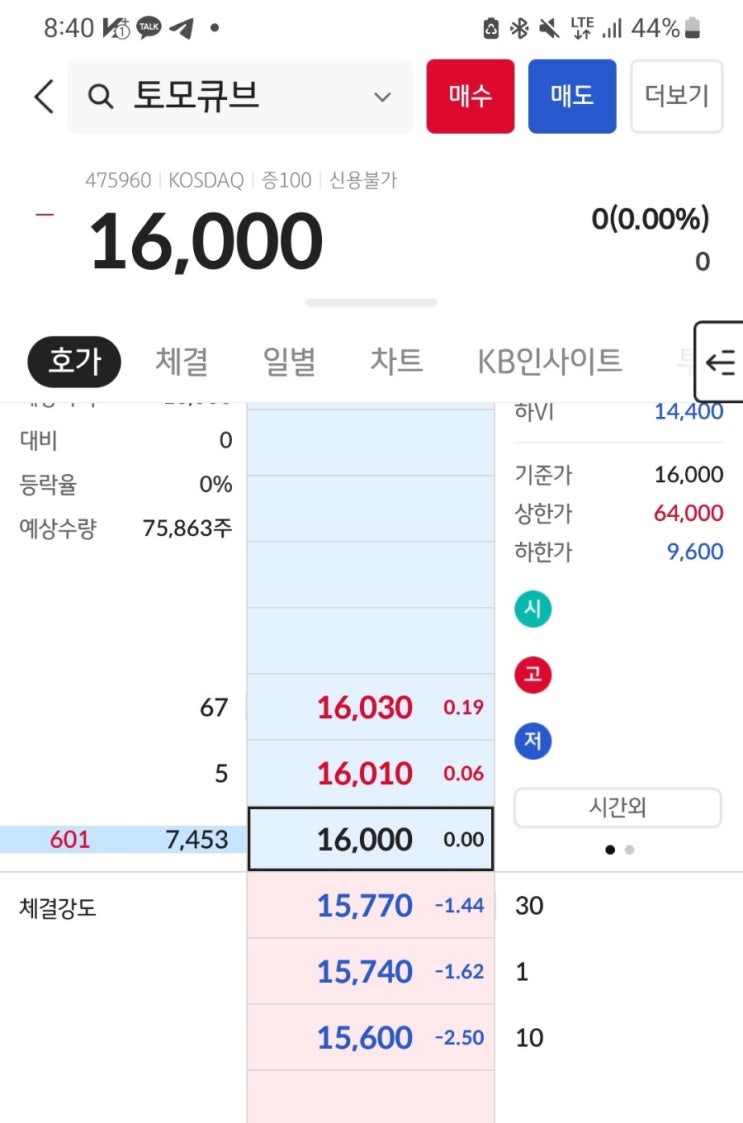Open the KB인사이트 tab
The image size is (743, 1123).
coord(549,361)
